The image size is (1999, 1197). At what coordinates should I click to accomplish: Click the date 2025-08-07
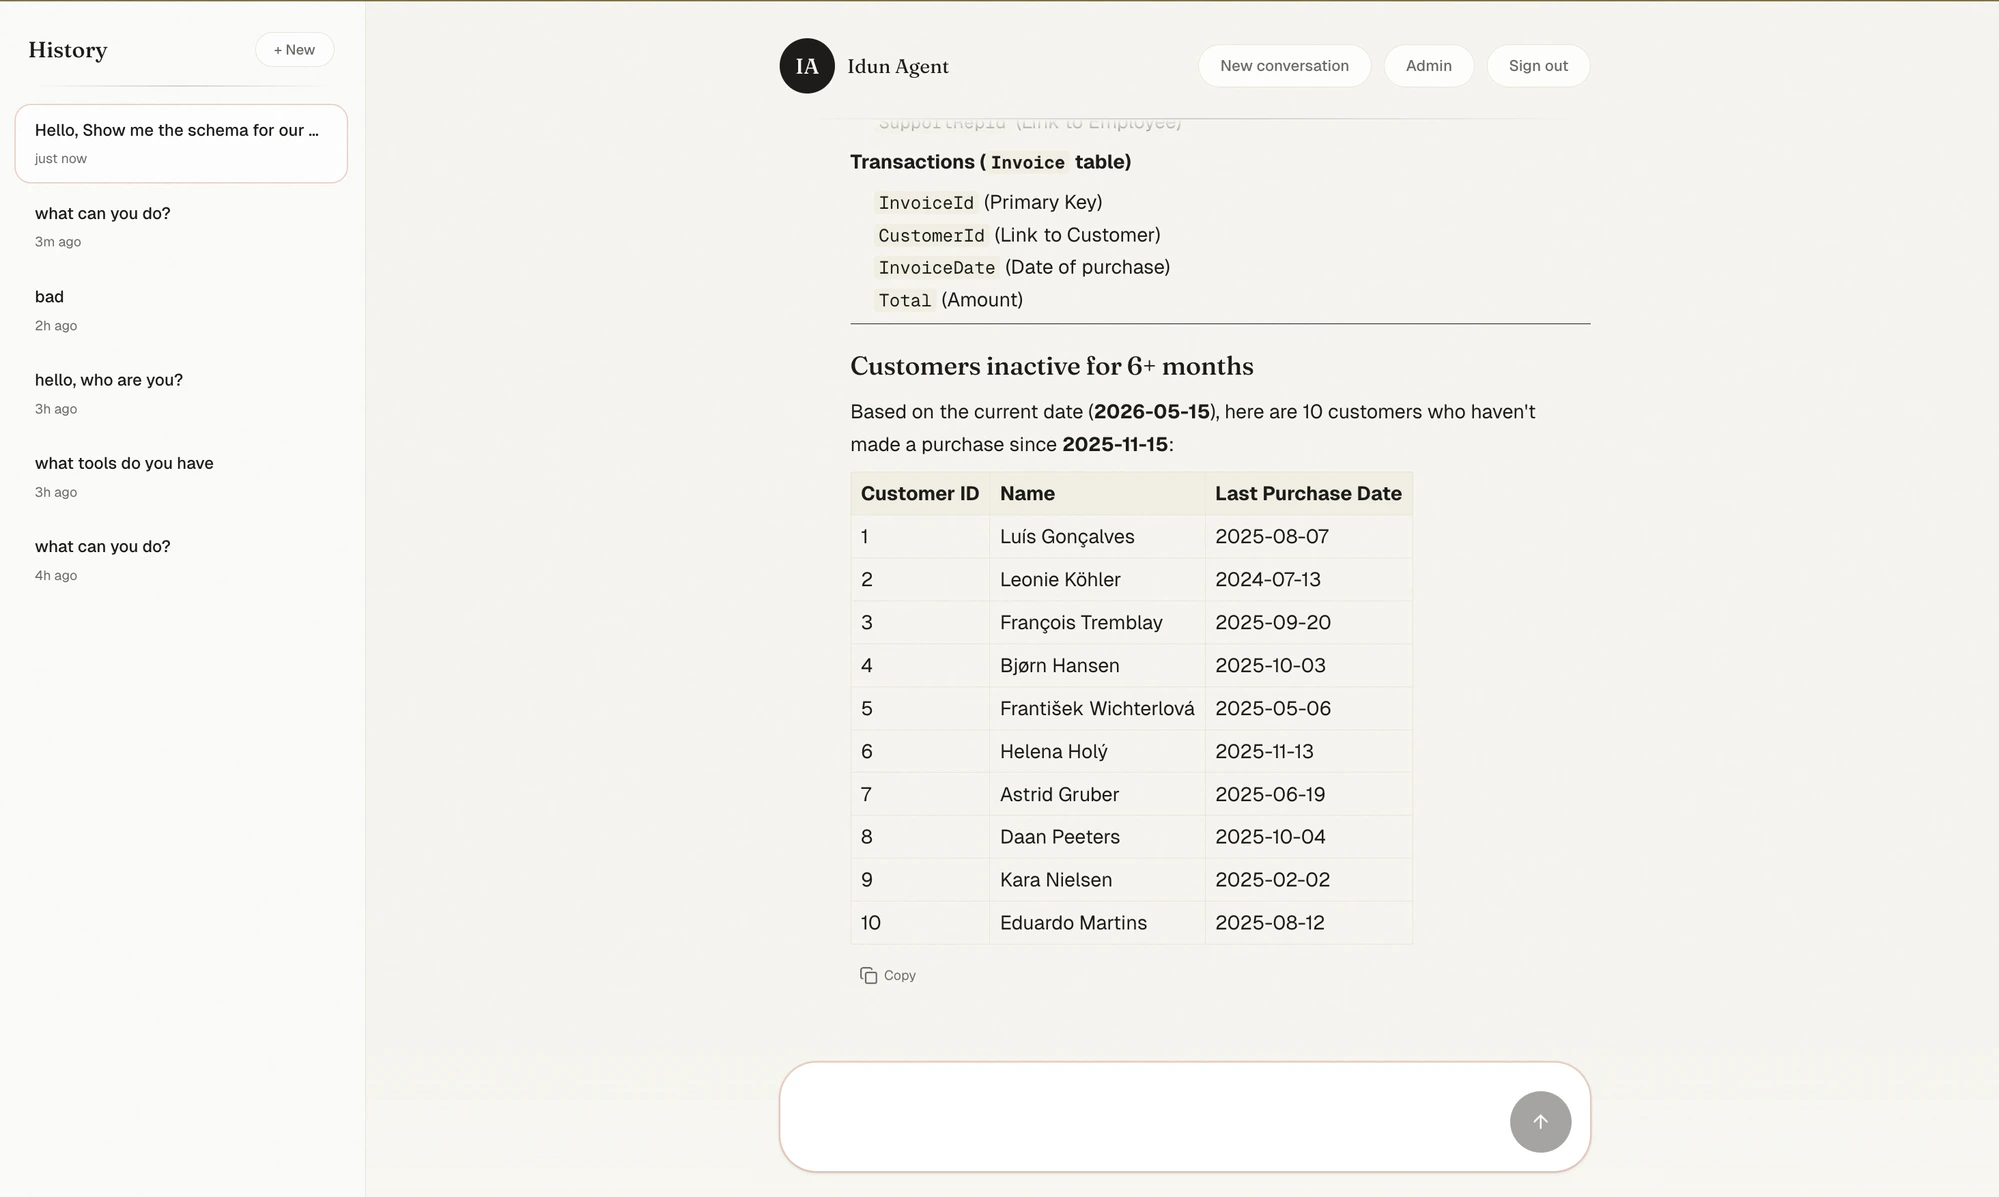click(x=1271, y=536)
